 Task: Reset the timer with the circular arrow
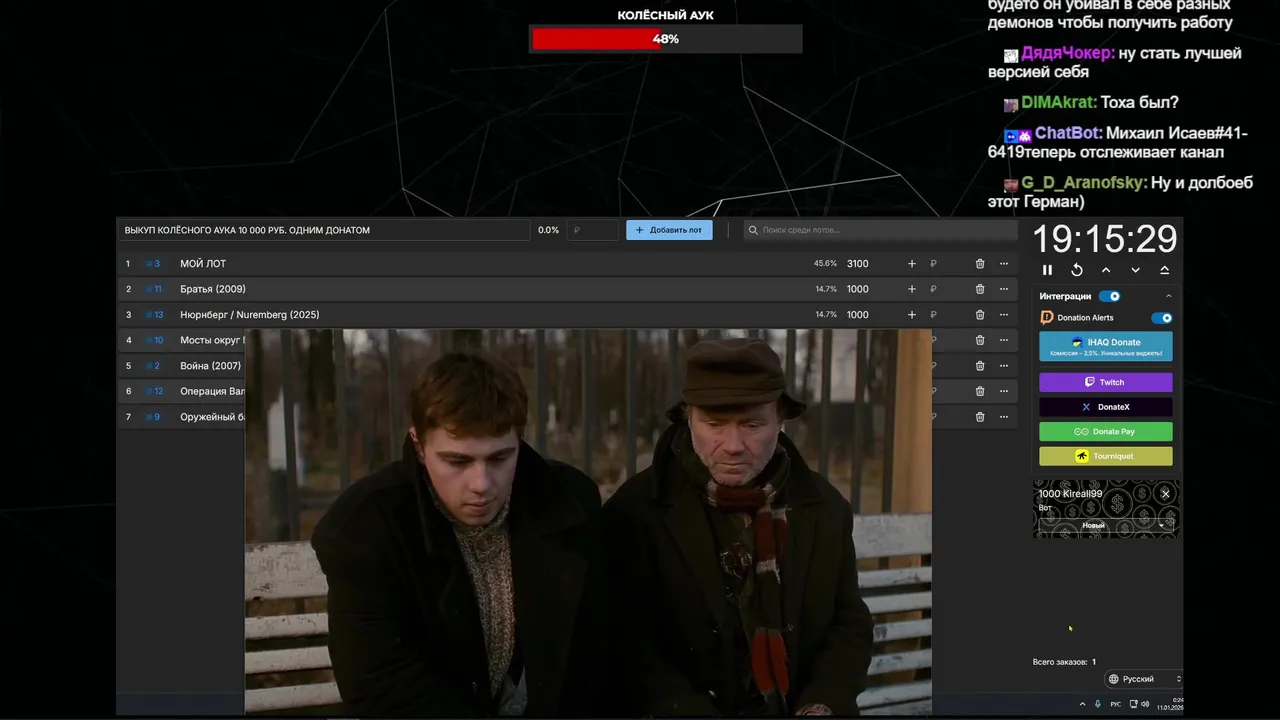(1077, 270)
